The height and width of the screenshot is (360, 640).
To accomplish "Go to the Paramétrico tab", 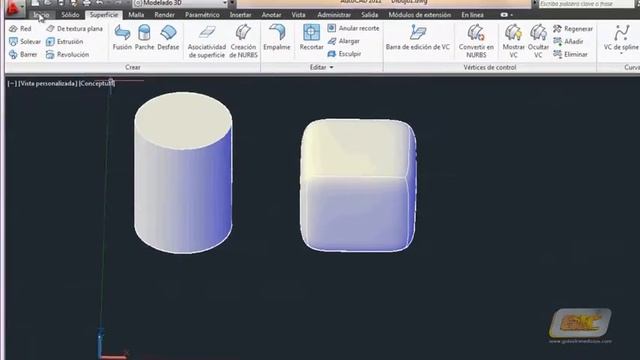I will pyautogui.click(x=202, y=15).
